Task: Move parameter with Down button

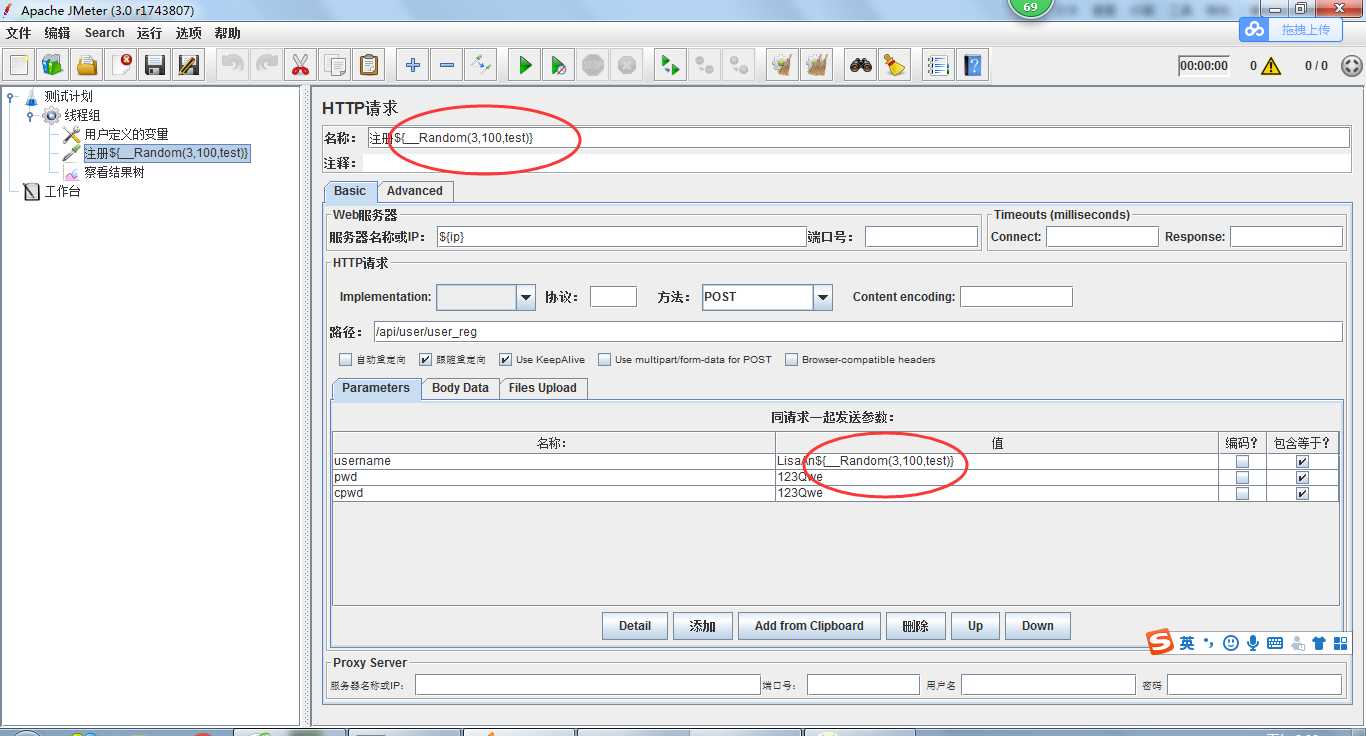Action: (x=1038, y=626)
